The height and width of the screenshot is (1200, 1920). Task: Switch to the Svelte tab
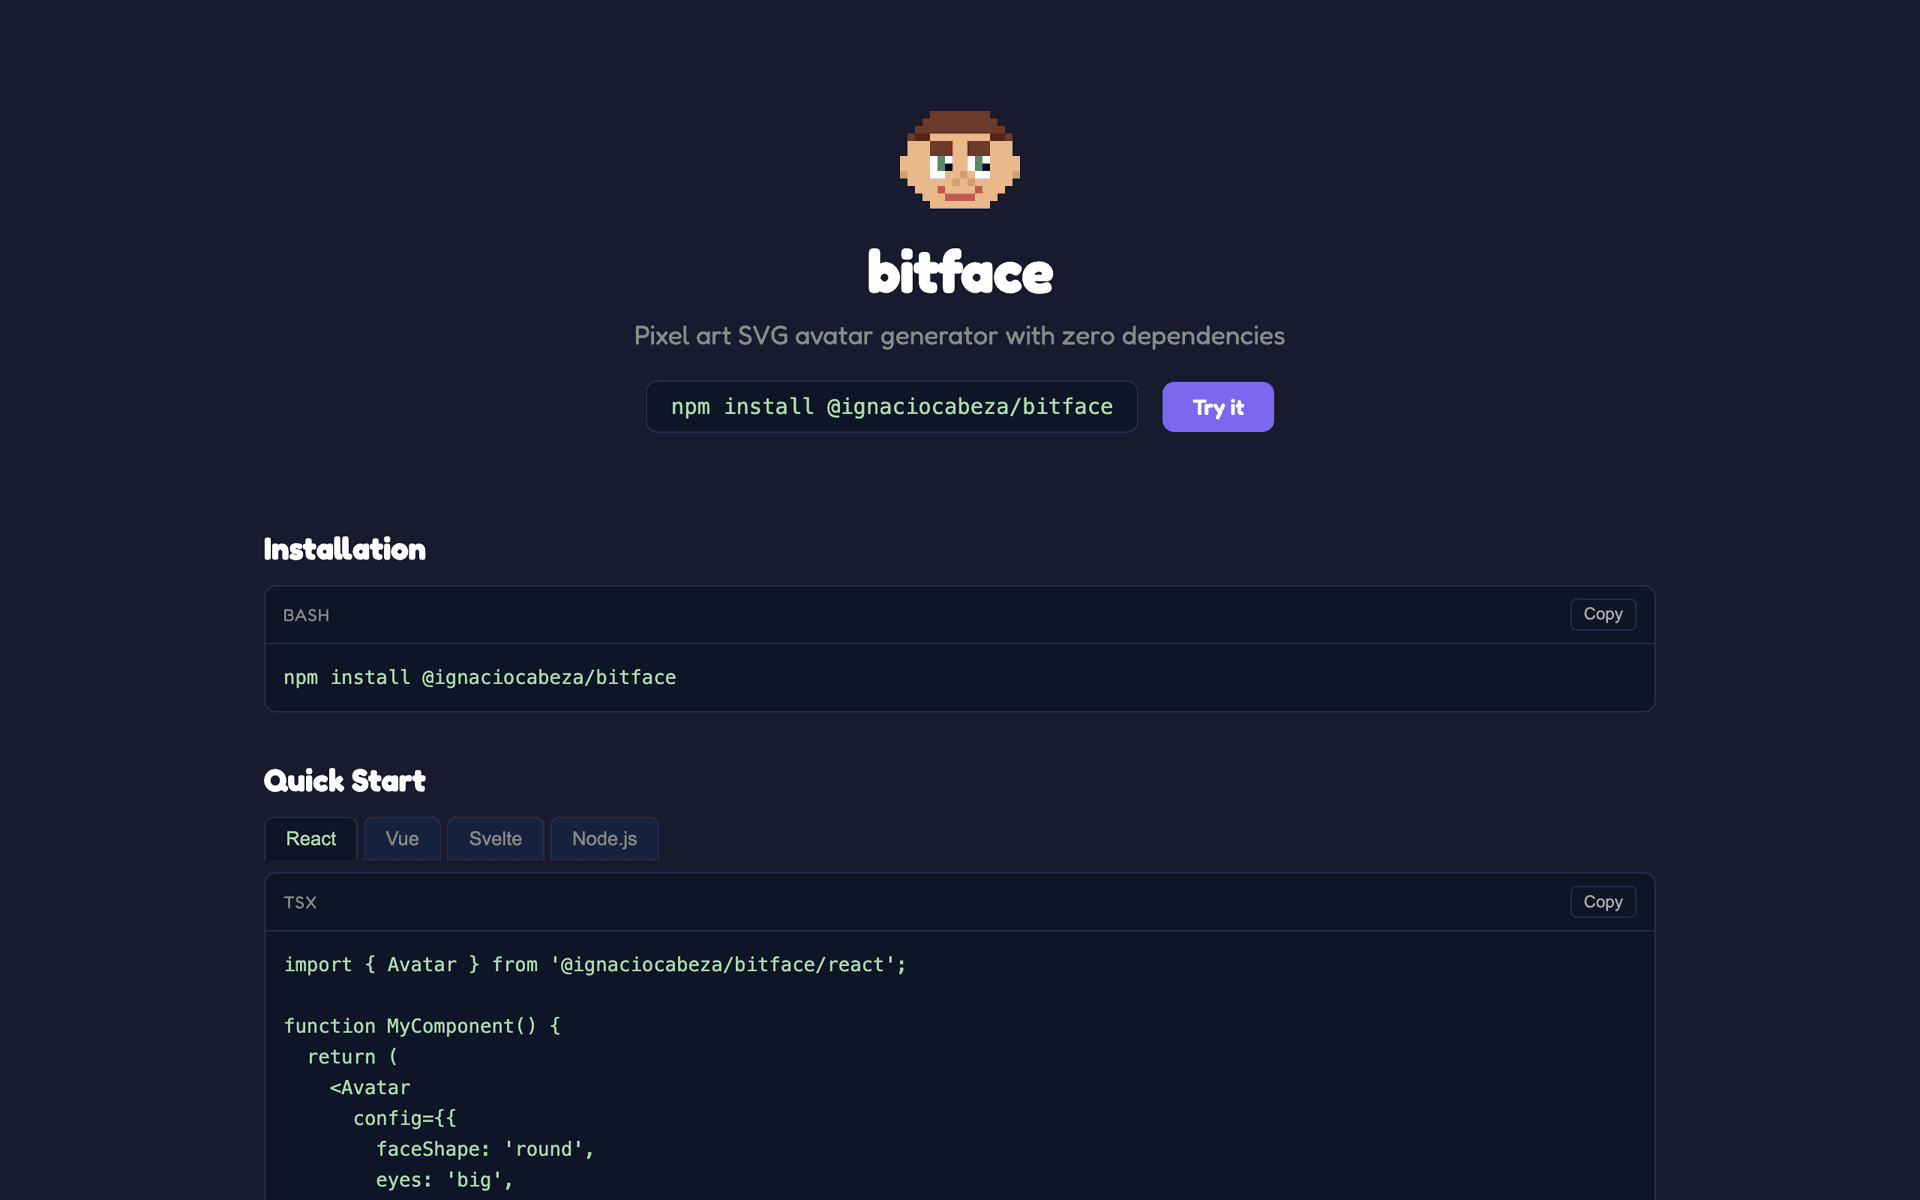[x=495, y=838]
